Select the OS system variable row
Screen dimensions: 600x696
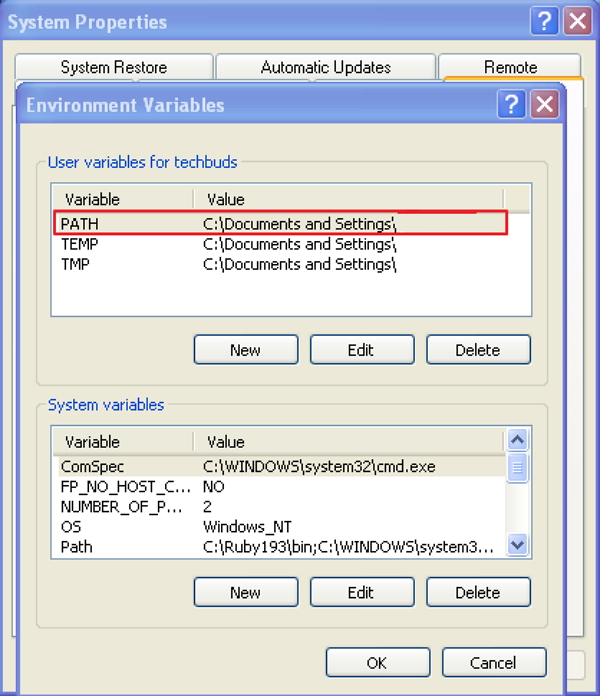click(280, 526)
